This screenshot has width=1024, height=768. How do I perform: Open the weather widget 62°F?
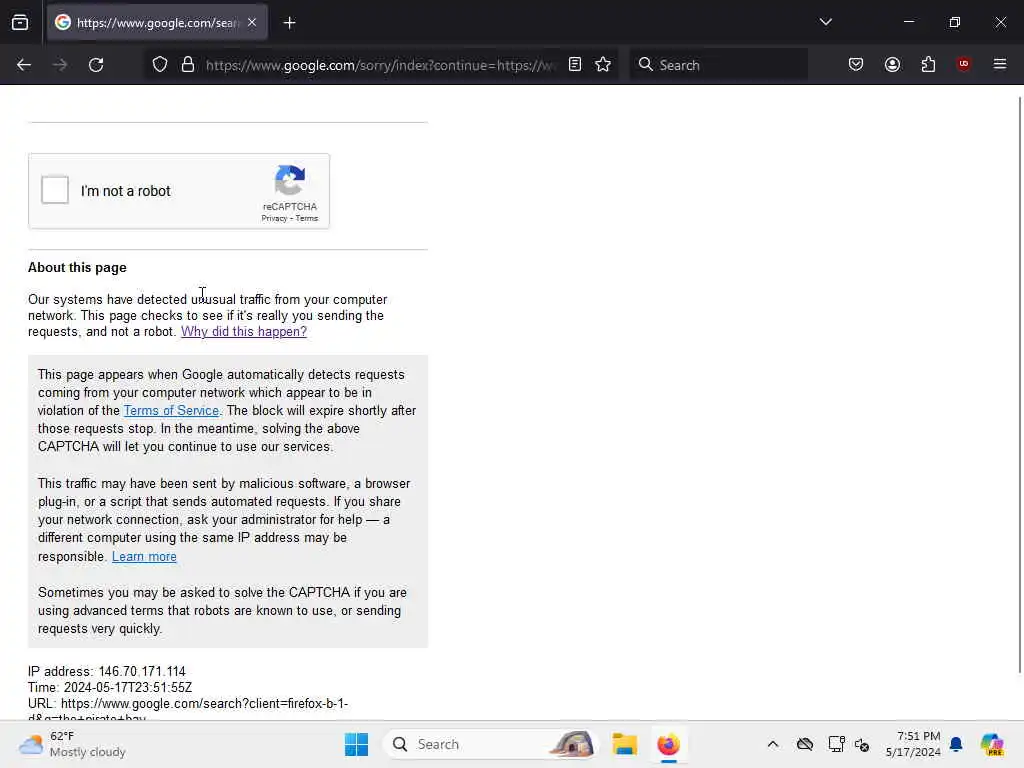[72, 744]
